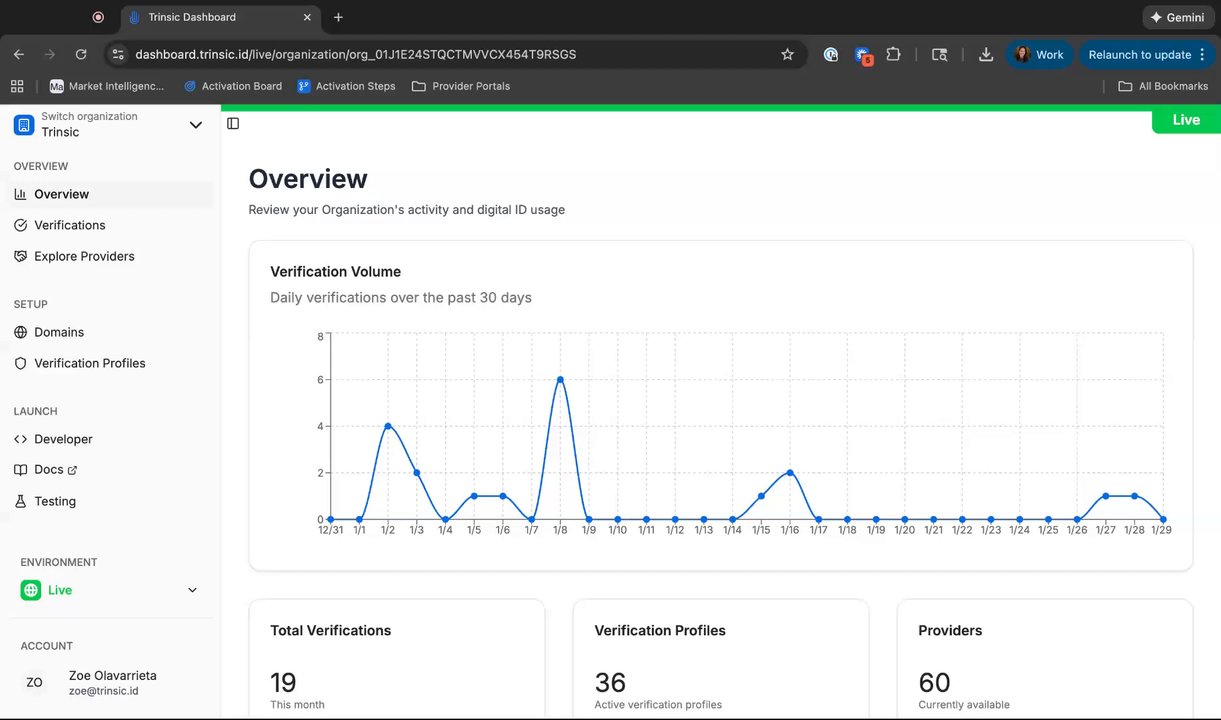The height and width of the screenshot is (720, 1221).
Task: Open the browser Extensions puzzle icon
Action: click(x=894, y=55)
